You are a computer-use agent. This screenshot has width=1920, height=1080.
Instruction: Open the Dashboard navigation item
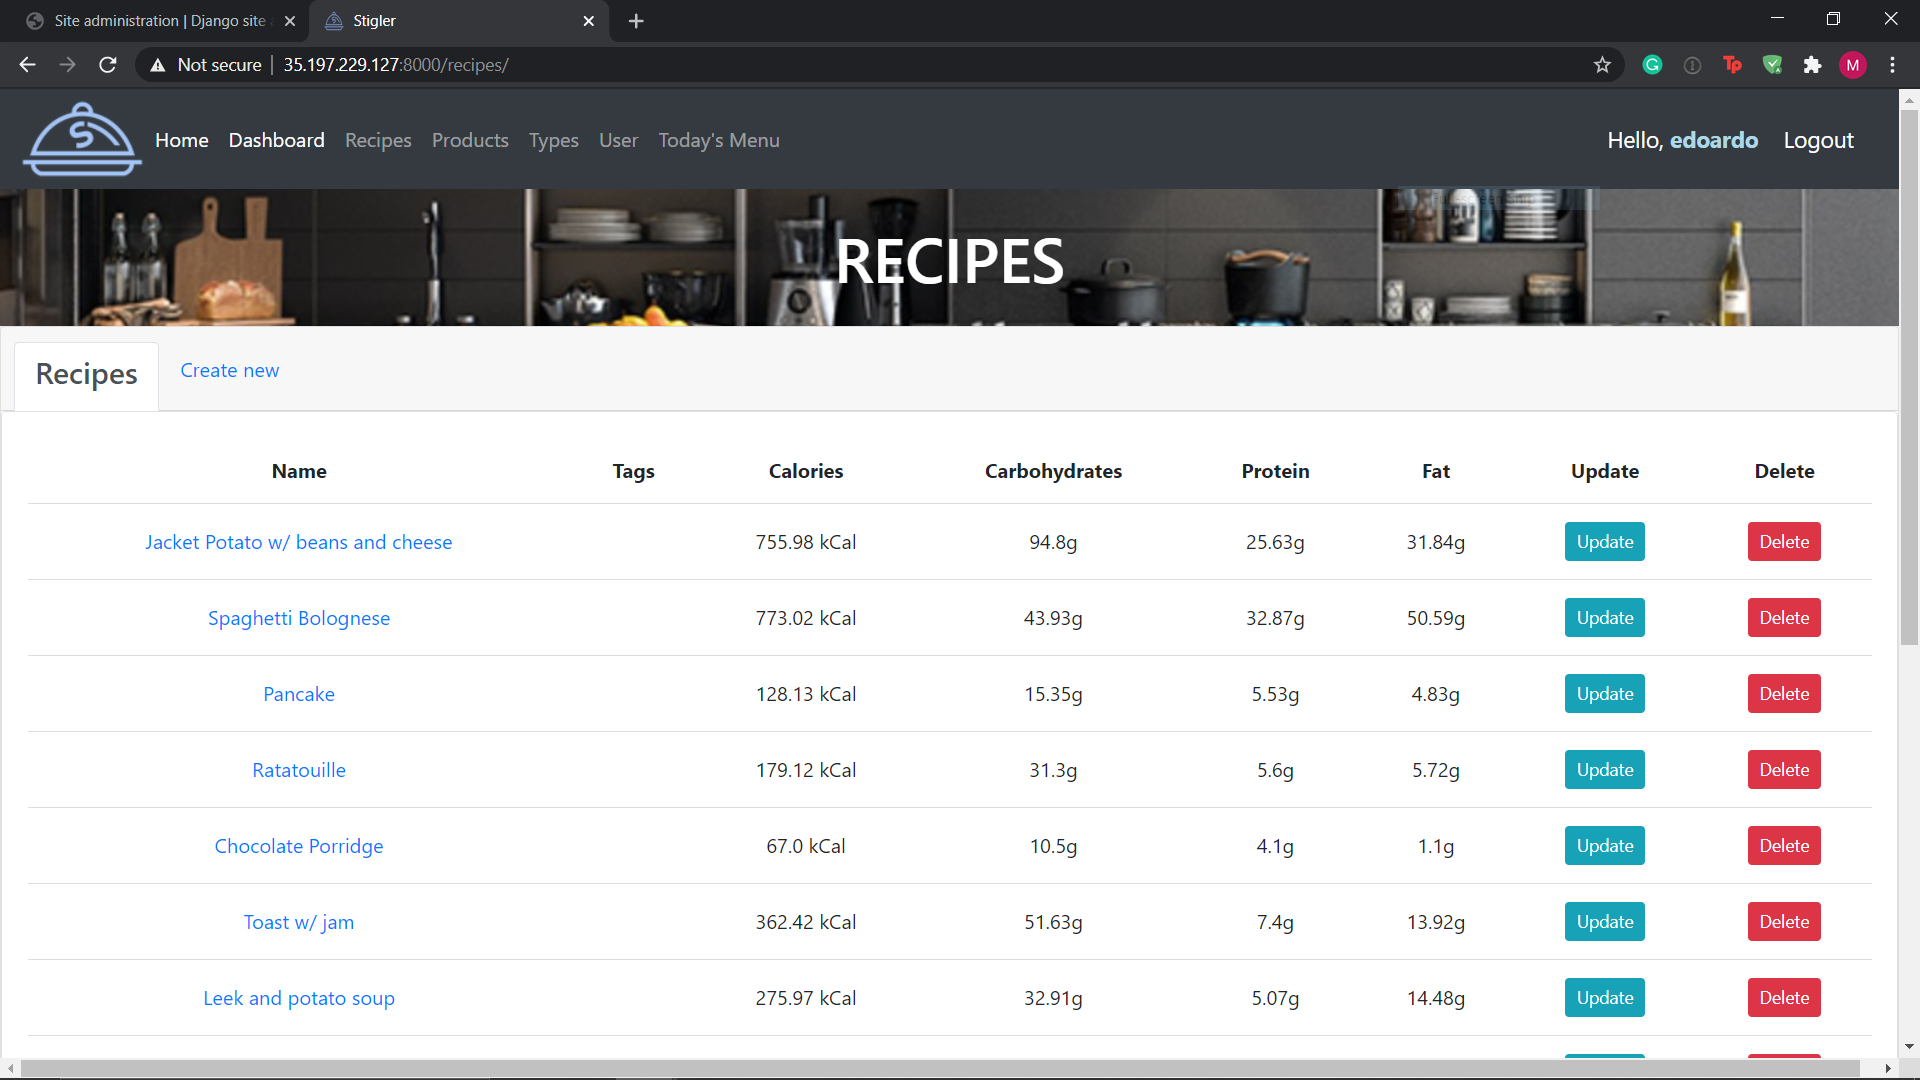click(276, 140)
